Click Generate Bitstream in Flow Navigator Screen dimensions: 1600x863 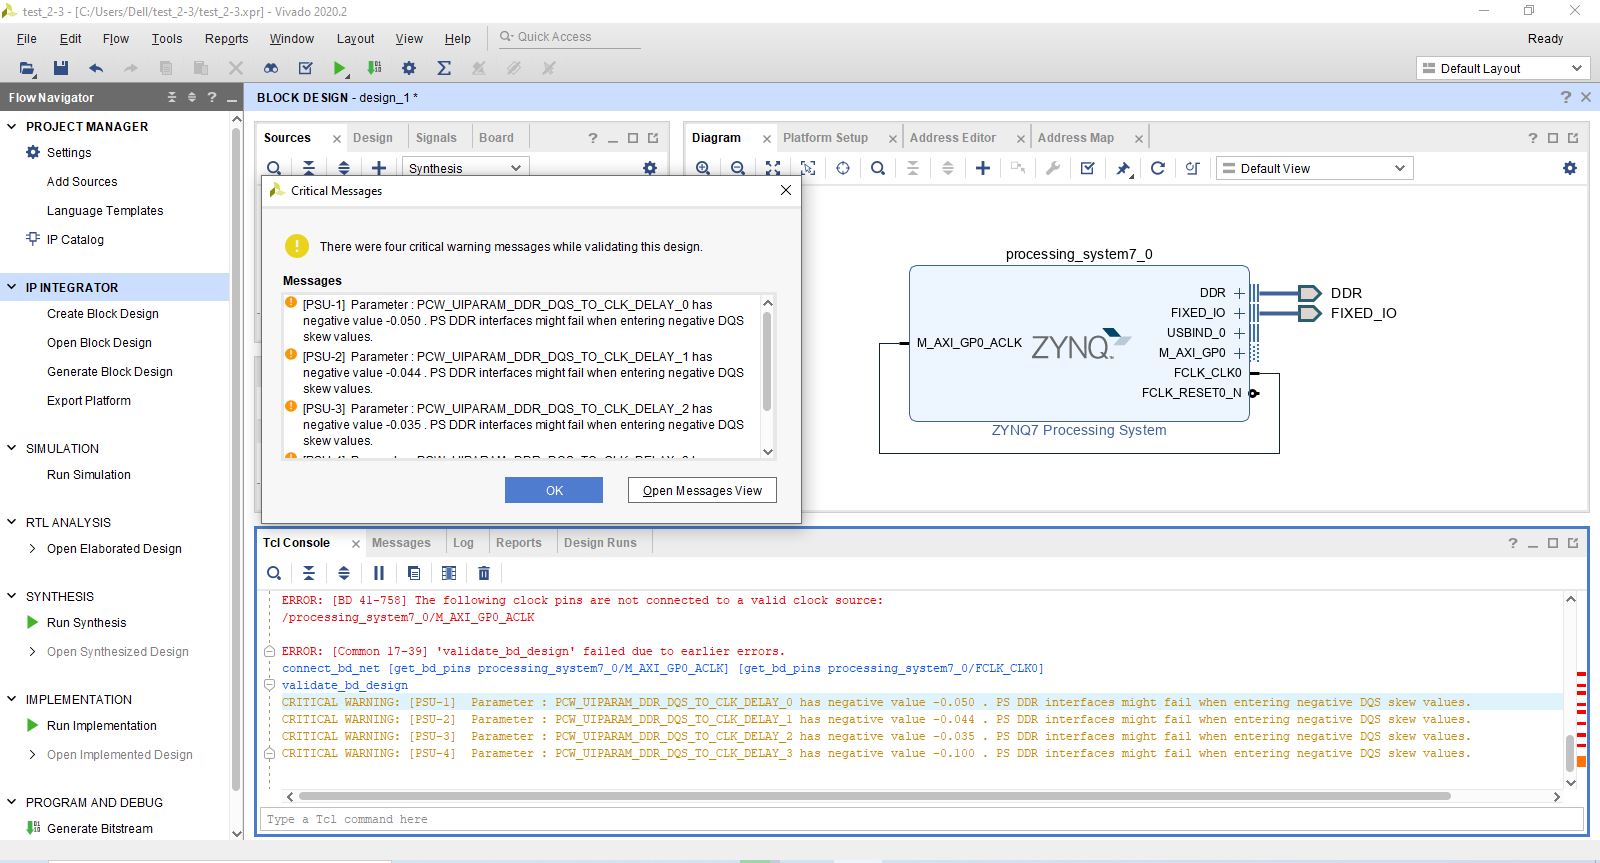tap(100, 829)
